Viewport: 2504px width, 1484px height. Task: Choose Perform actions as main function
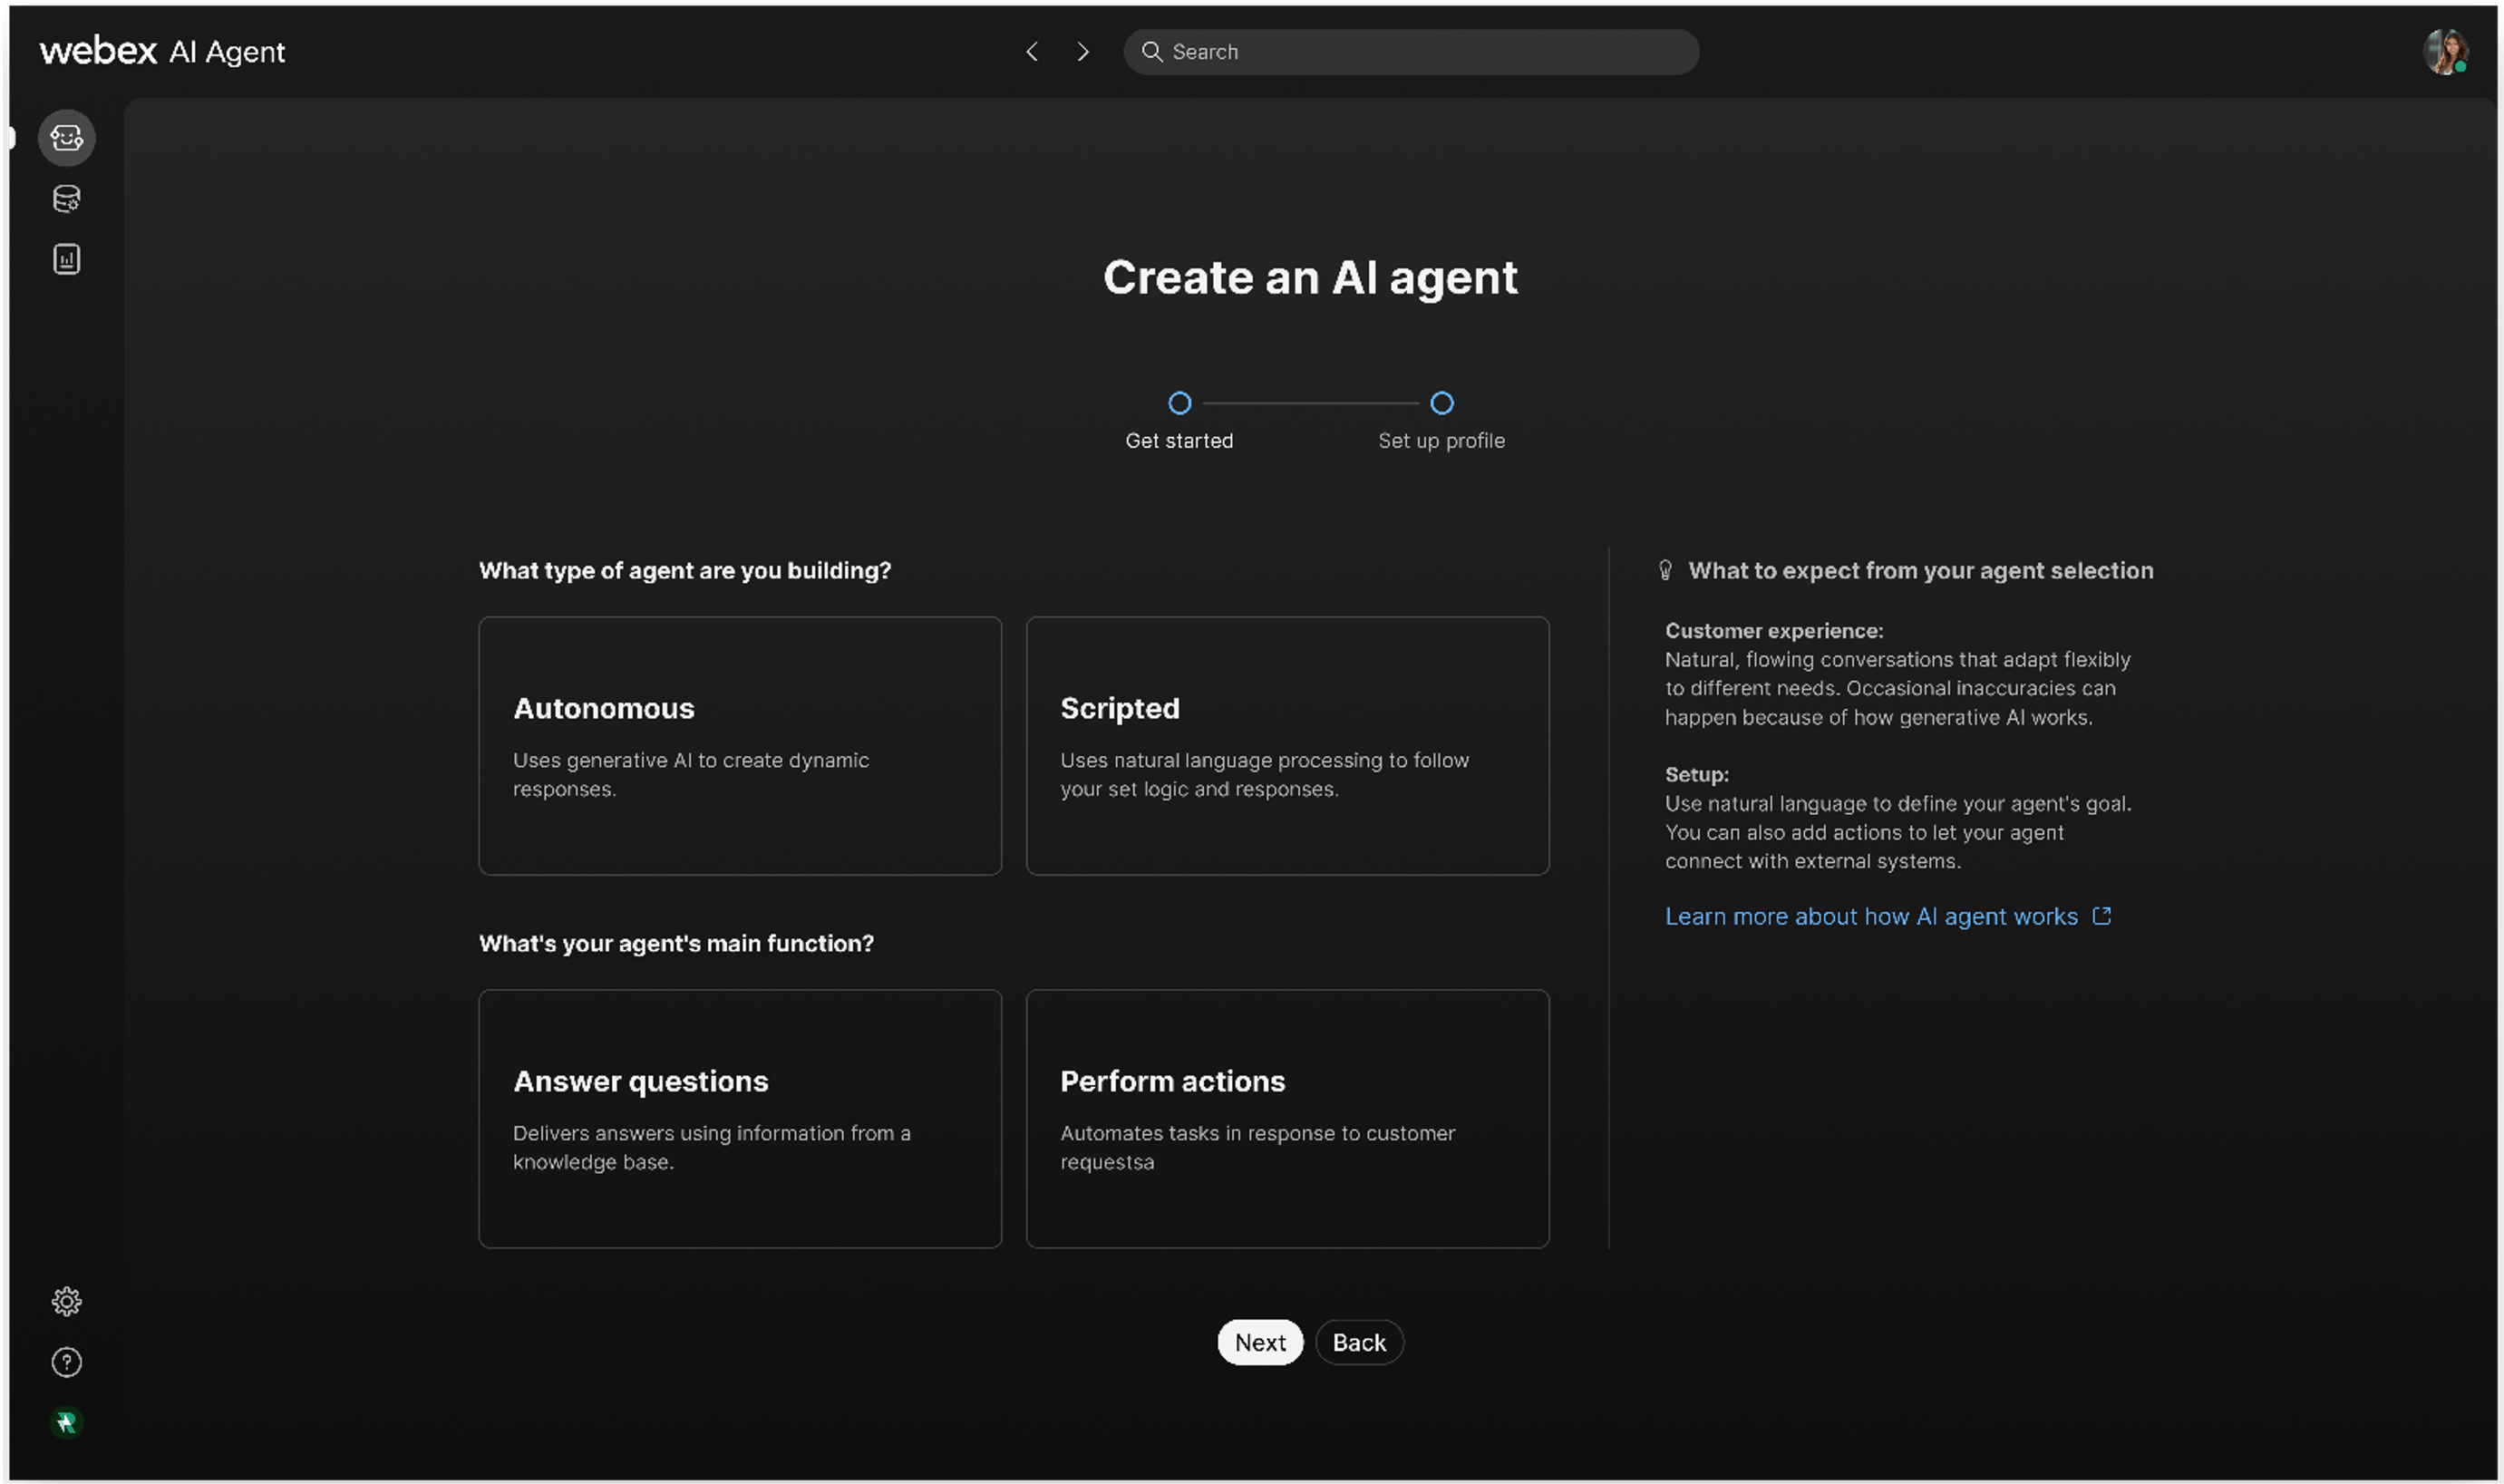(1287, 1119)
